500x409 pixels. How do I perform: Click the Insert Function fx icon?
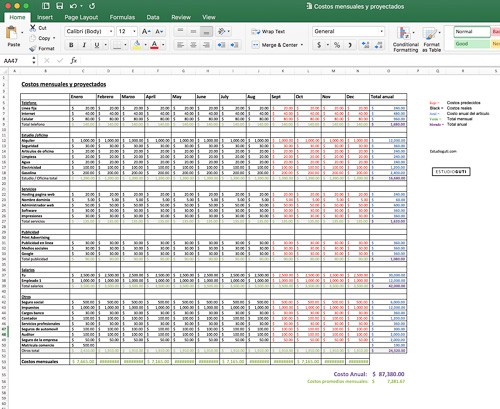click(x=74, y=60)
